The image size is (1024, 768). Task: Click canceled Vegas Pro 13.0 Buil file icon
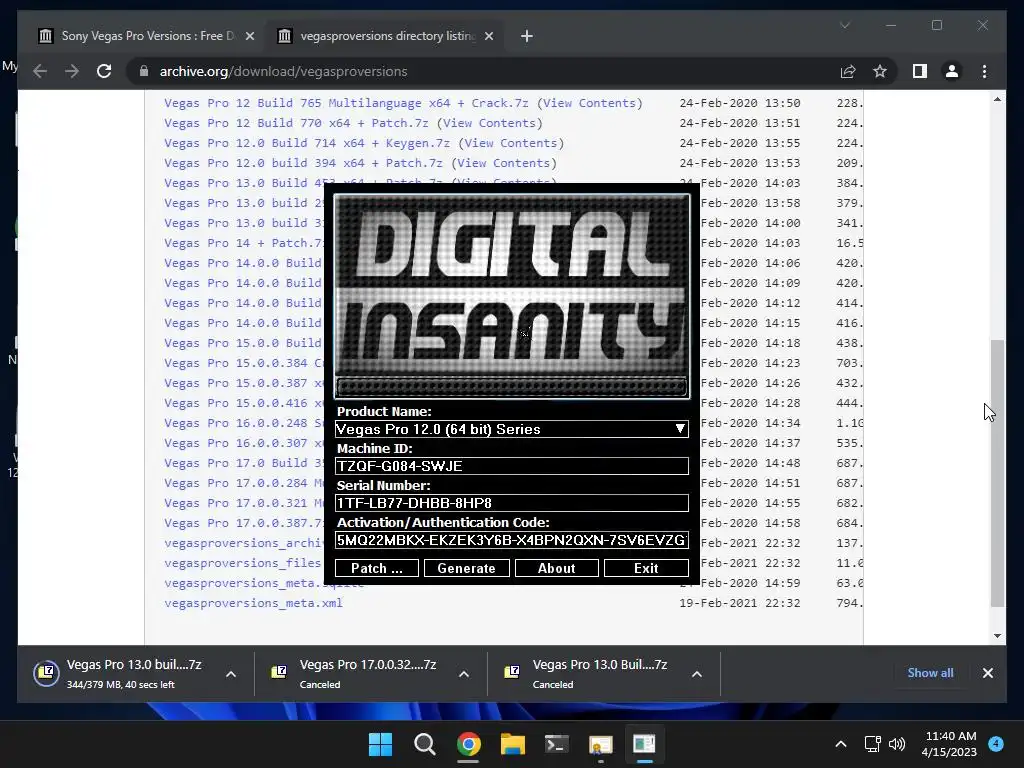(512, 671)
